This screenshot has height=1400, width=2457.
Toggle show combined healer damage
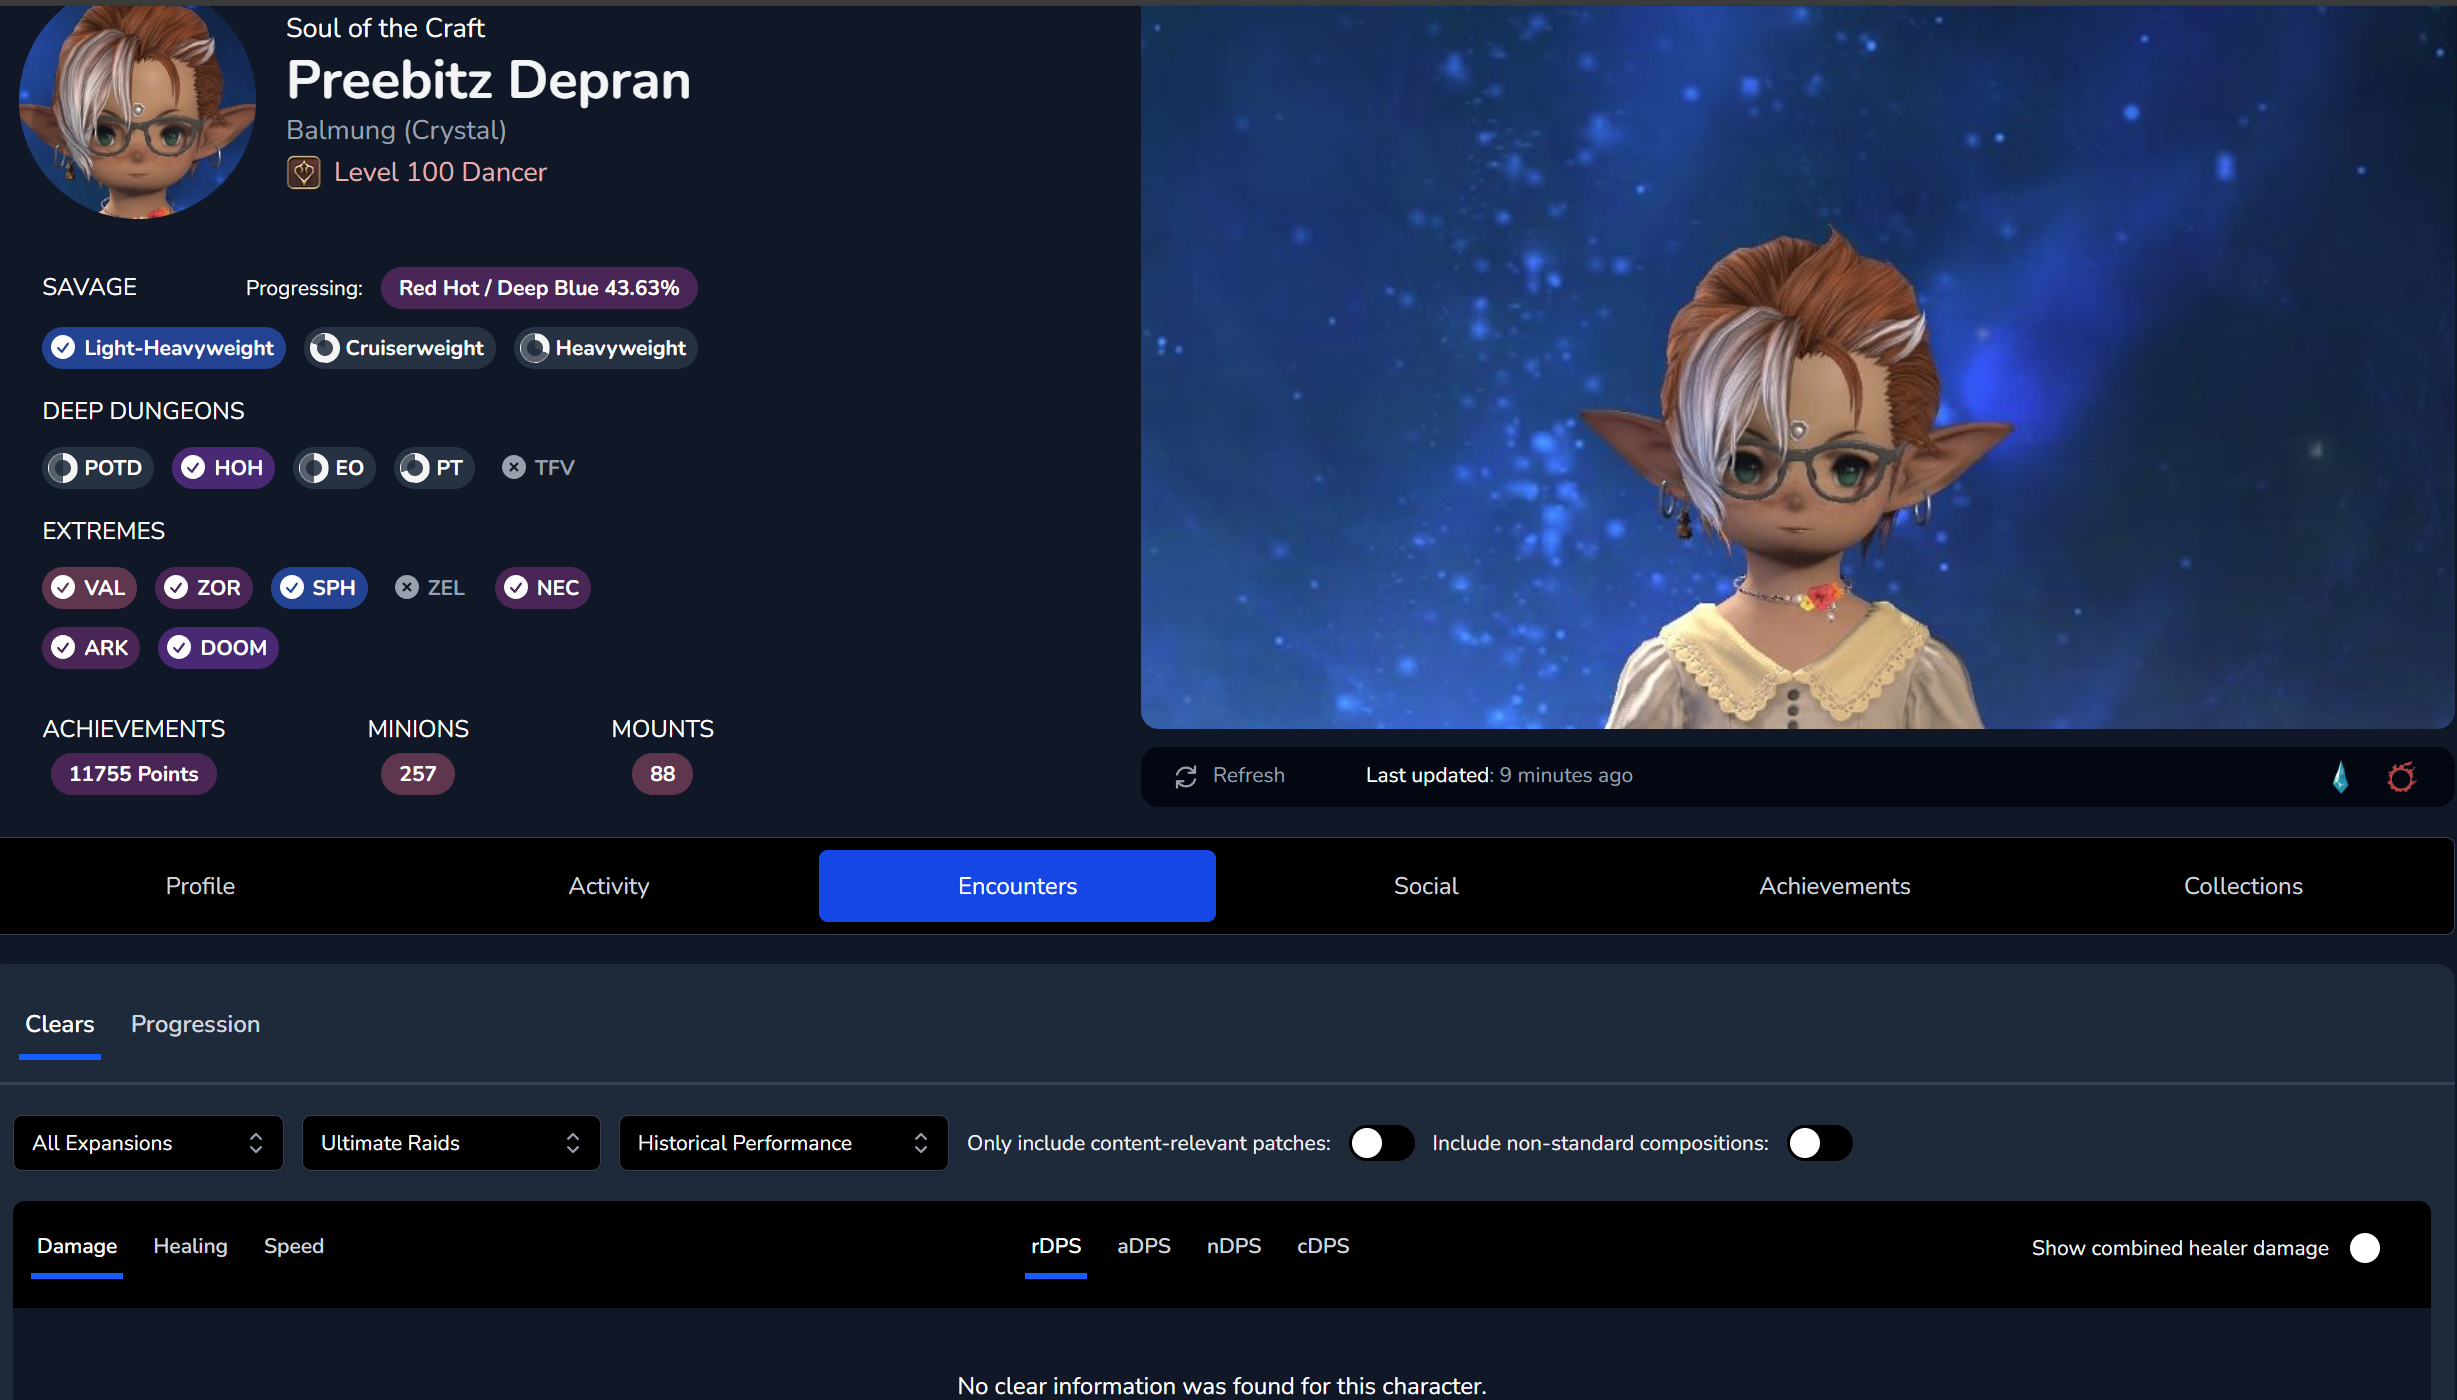point(2364,1248)
